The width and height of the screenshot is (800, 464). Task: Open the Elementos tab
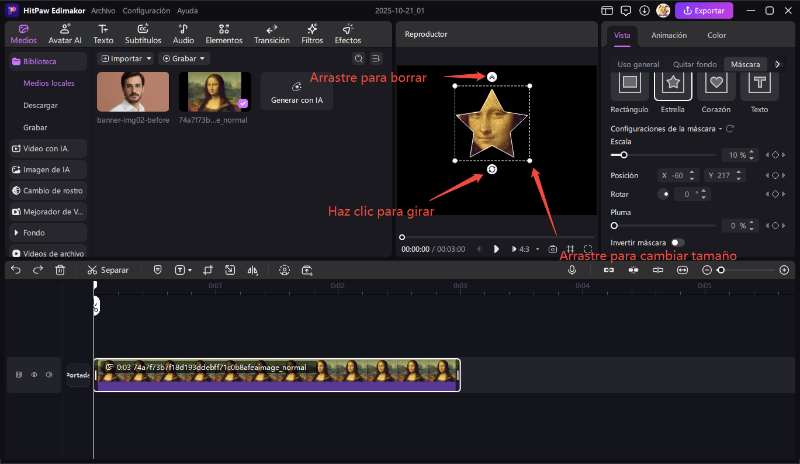click(224, 34)
